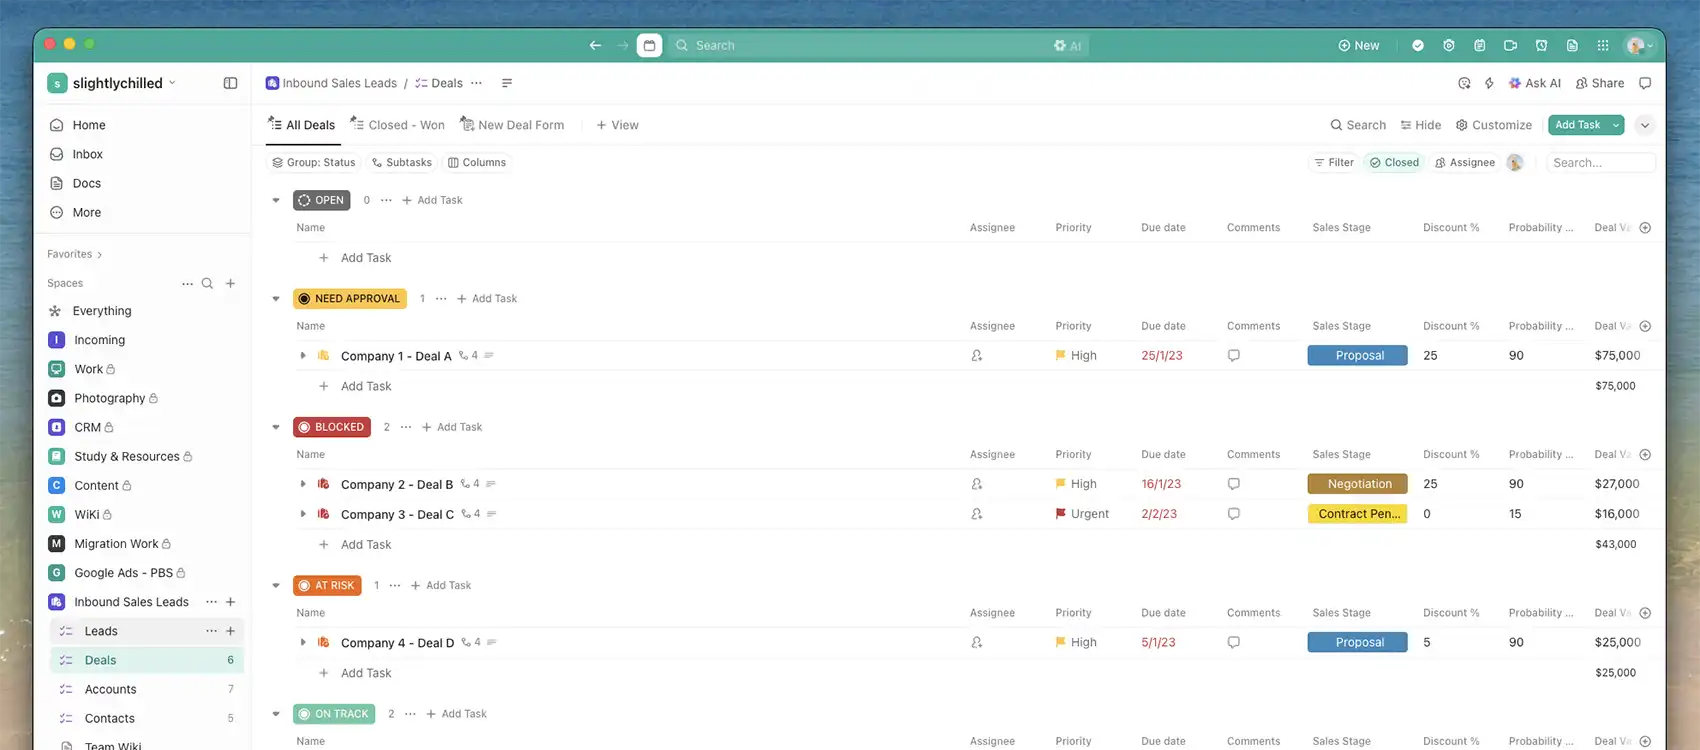Open the My Tasks checkmark icon in top bar
1700x750 pixels.
coord(1417,45)
